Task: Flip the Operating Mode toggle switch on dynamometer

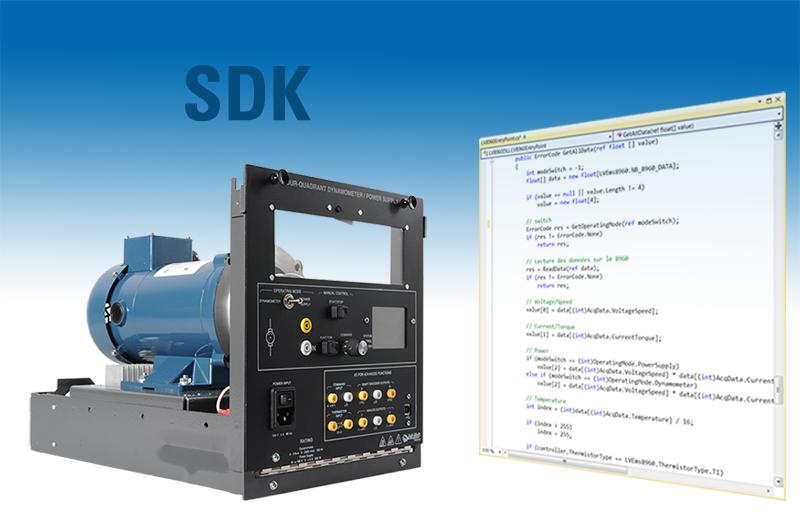Action: pyautogui.click(x=291, y=302)
